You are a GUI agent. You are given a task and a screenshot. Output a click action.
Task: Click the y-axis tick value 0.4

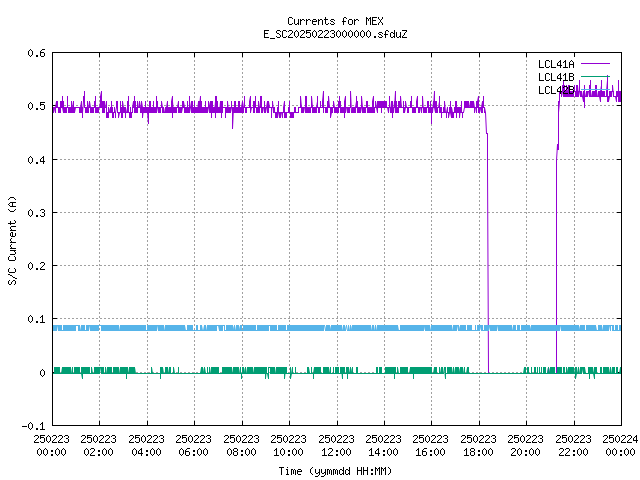(x=36, y=160)
